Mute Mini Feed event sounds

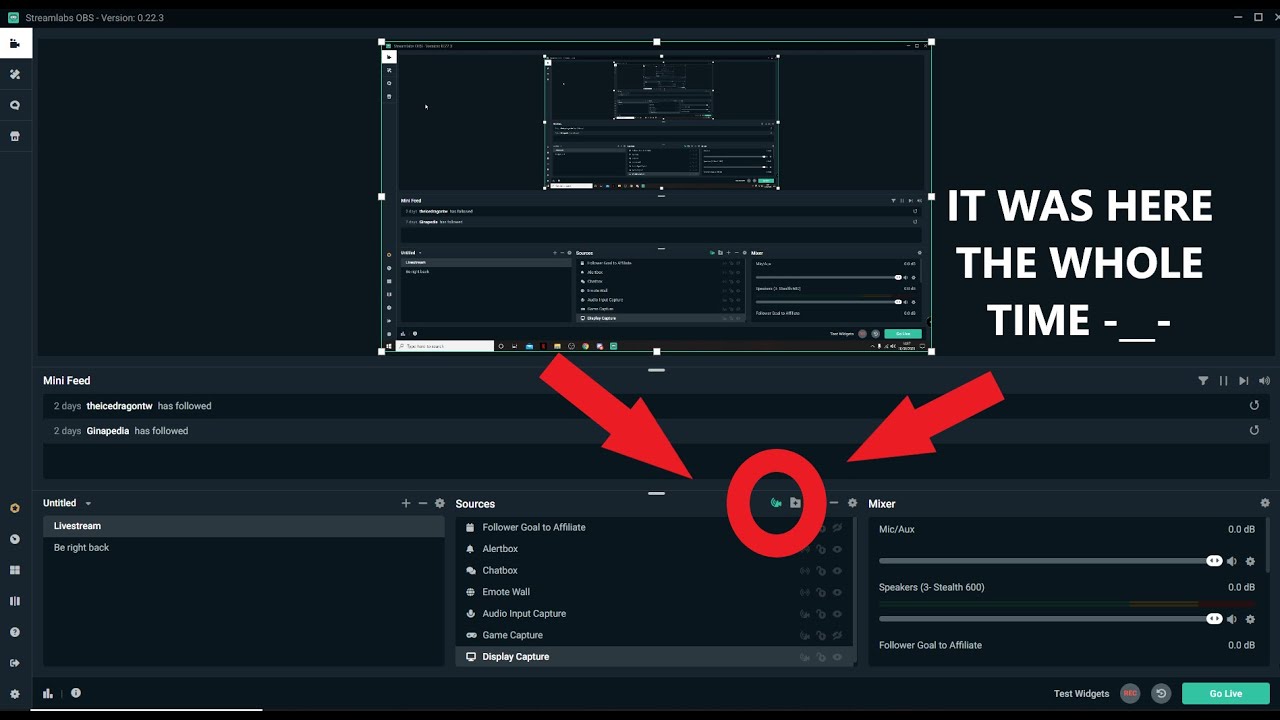(1264, 381)
